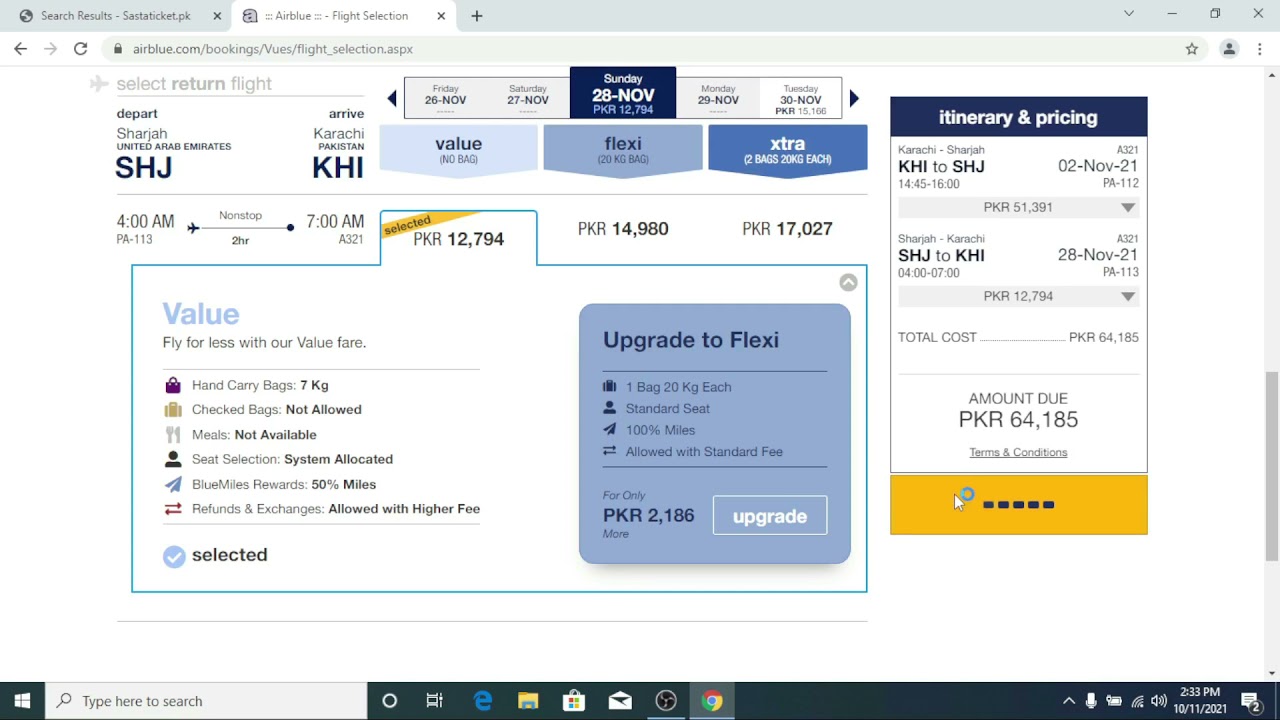Click the PA-113 flight number under departure
The image size is (1280, 720).
134,240
